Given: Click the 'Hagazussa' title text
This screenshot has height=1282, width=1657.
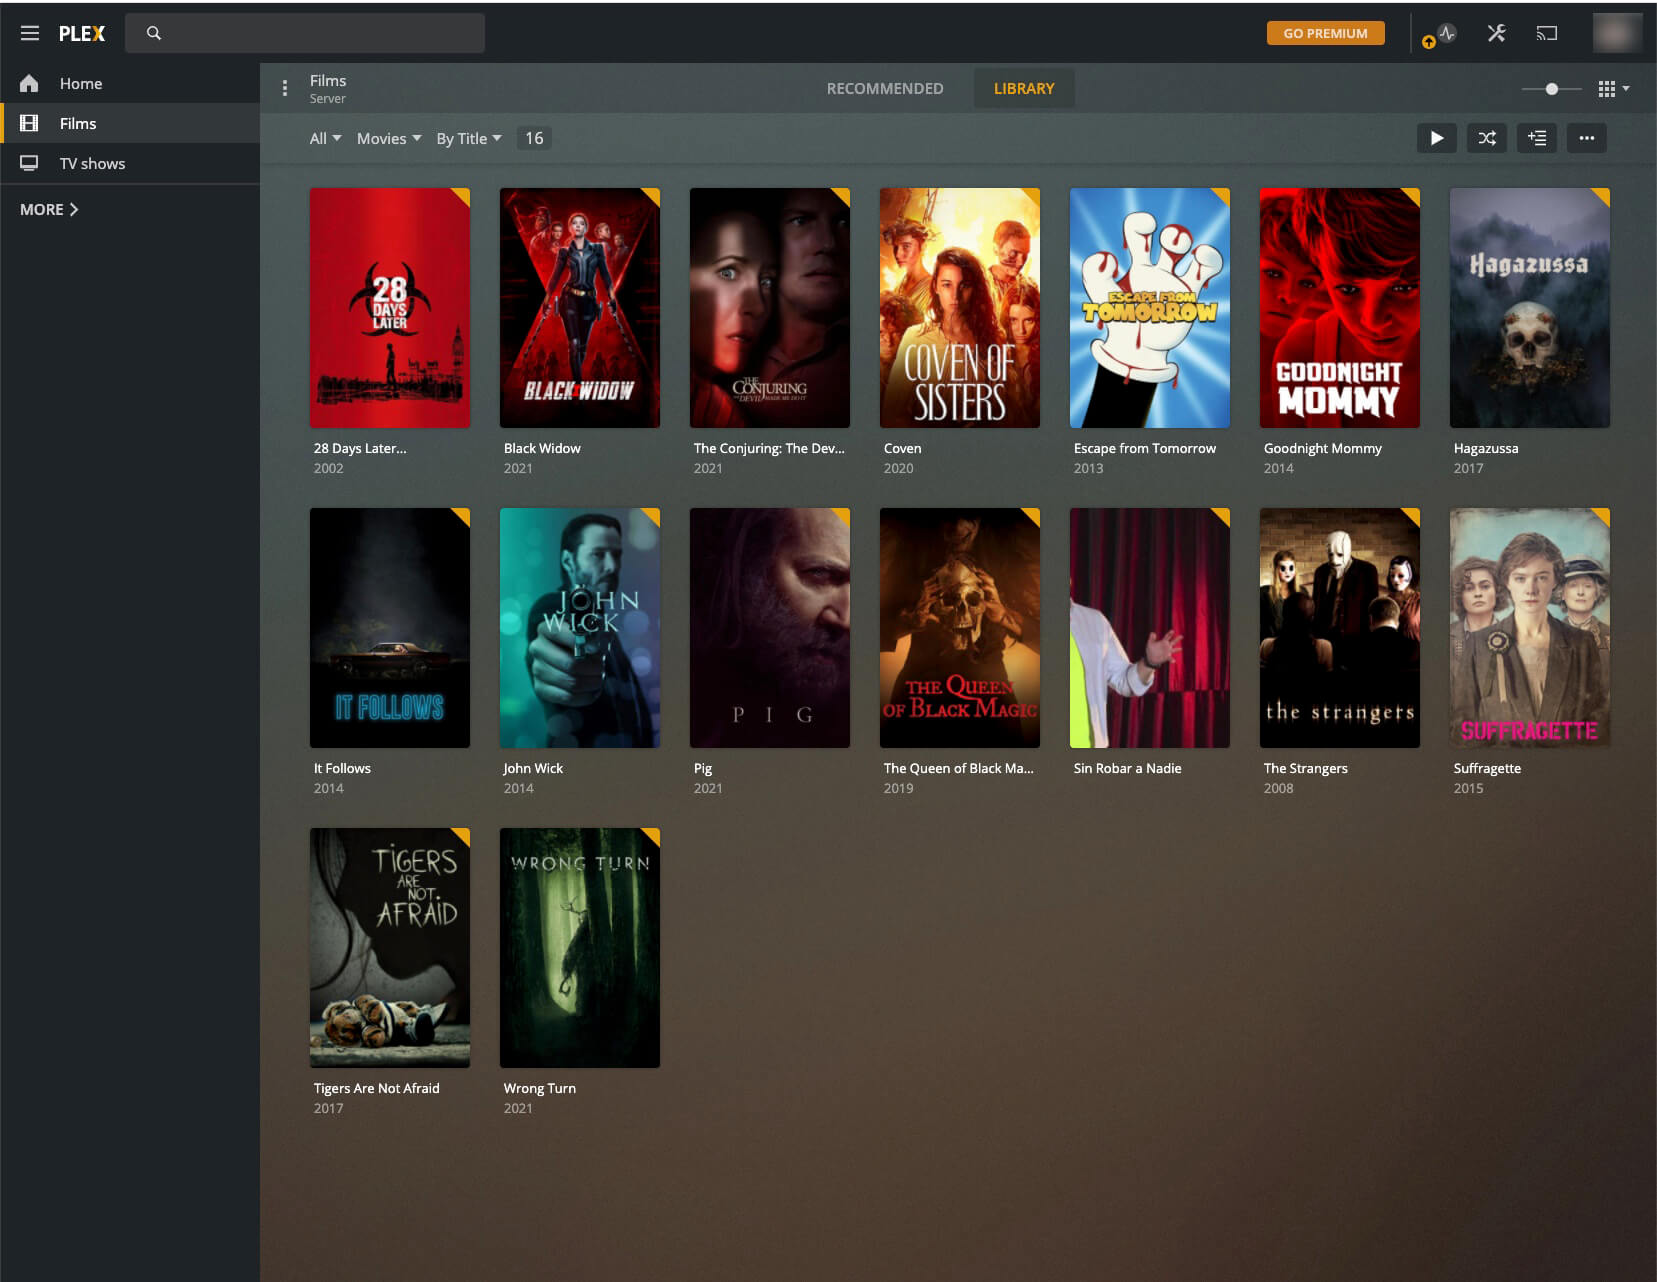Looking at the screenshot, I should 1486,448.
